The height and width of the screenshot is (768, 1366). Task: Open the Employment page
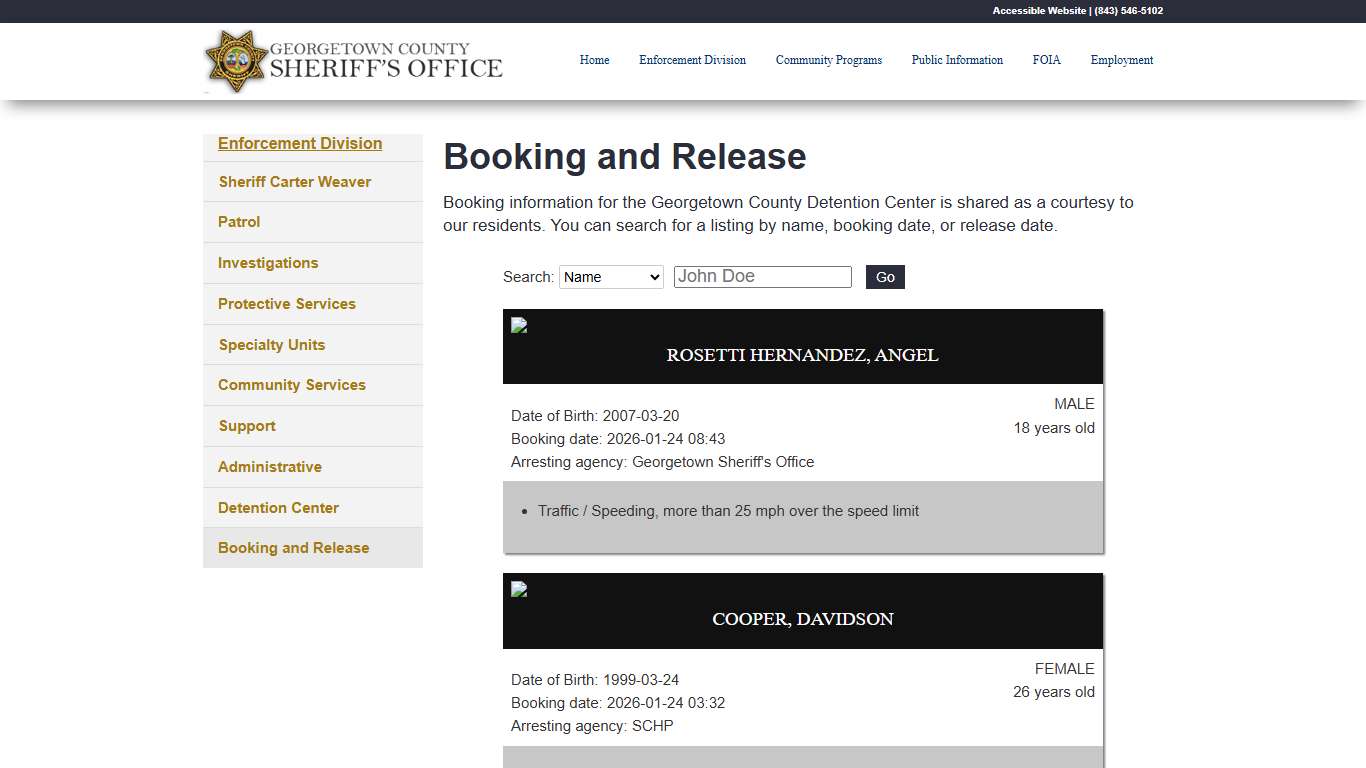tap(1121, 60)
